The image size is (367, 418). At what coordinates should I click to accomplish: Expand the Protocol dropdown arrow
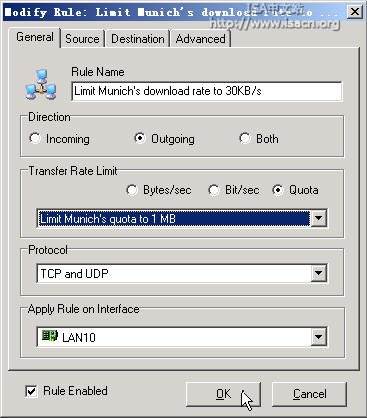click(x=318, y=273)
